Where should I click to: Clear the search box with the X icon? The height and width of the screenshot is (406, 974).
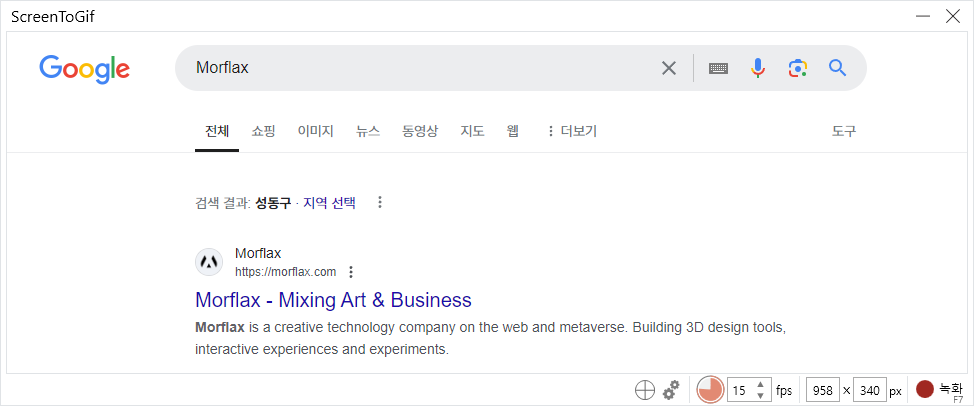(668, 68)
